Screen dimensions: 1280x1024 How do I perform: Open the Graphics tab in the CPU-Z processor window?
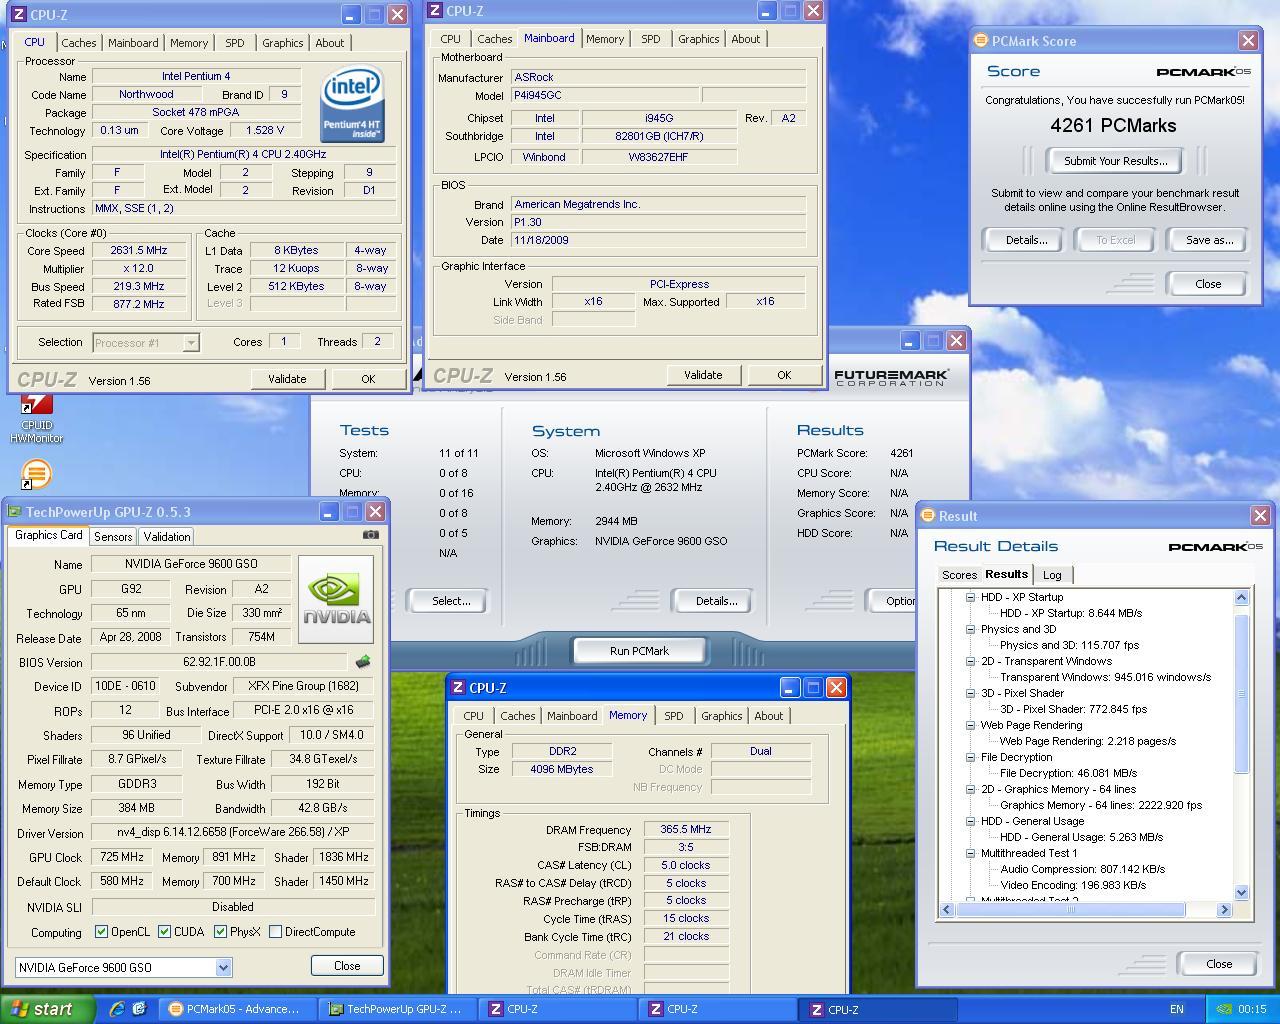(282, 43)
